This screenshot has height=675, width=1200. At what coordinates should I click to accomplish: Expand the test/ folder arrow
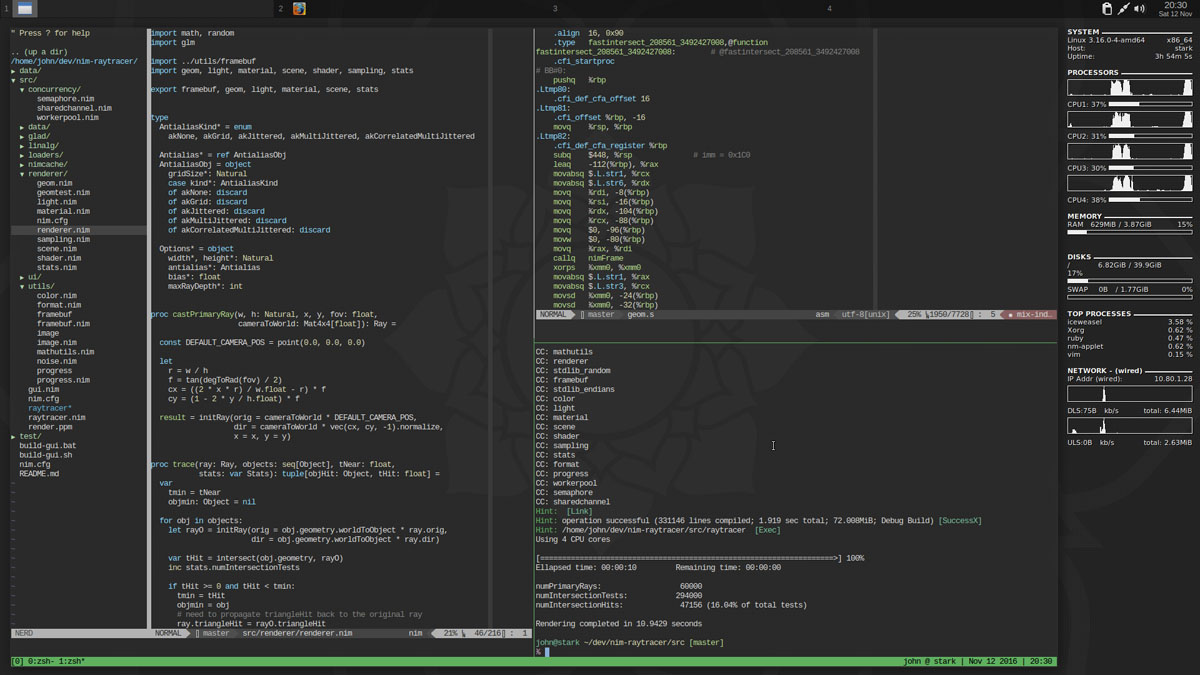click(14, 436)
